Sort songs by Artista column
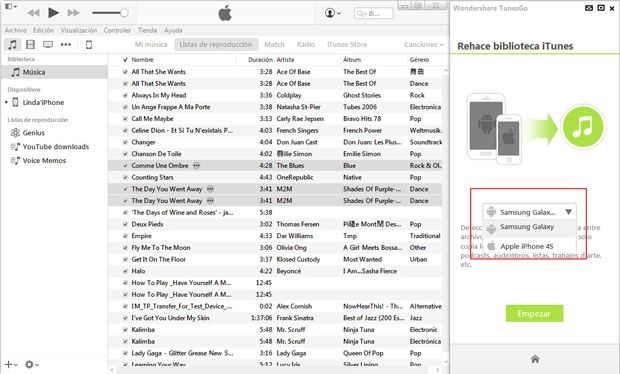620x374 pixels. [x=285, y=60]
